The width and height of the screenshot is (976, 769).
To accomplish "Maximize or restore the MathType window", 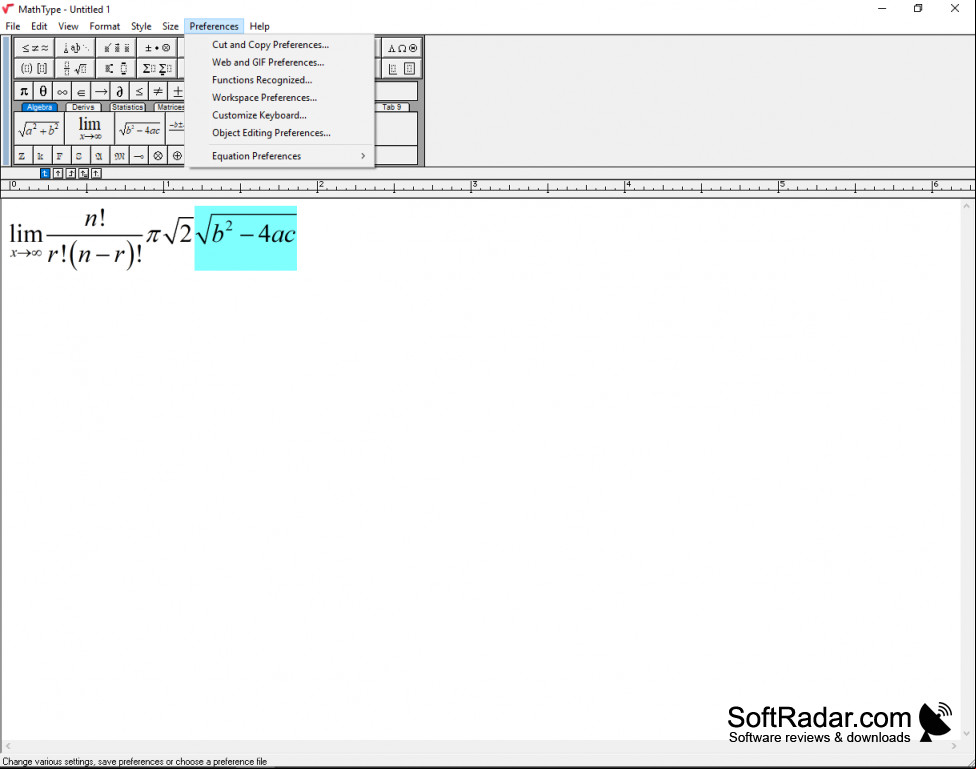I will click(x=918, y=9).
